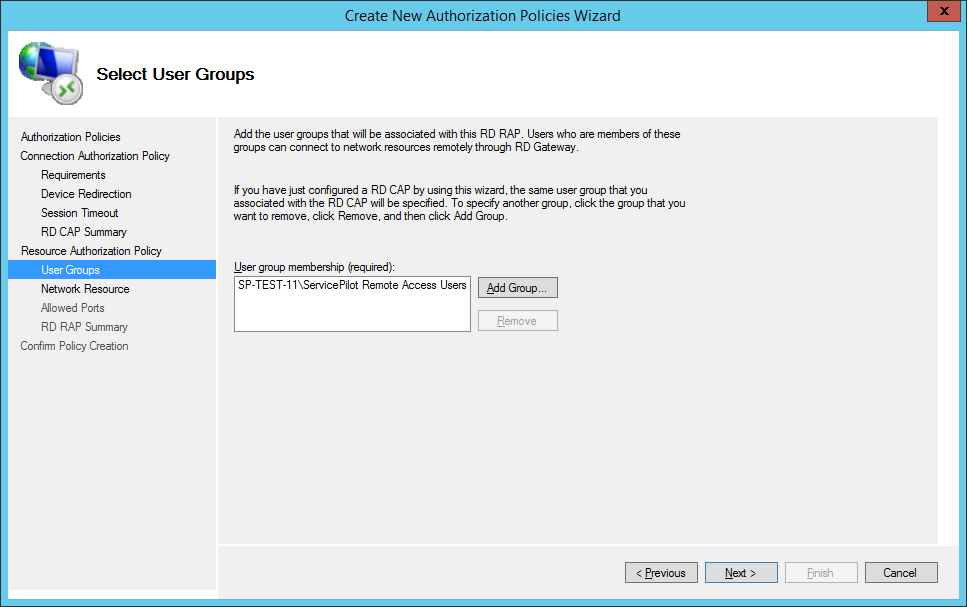Open the RD CAP Summary step
The width and height of the screenshot is (967, 607).
[84, 232]
